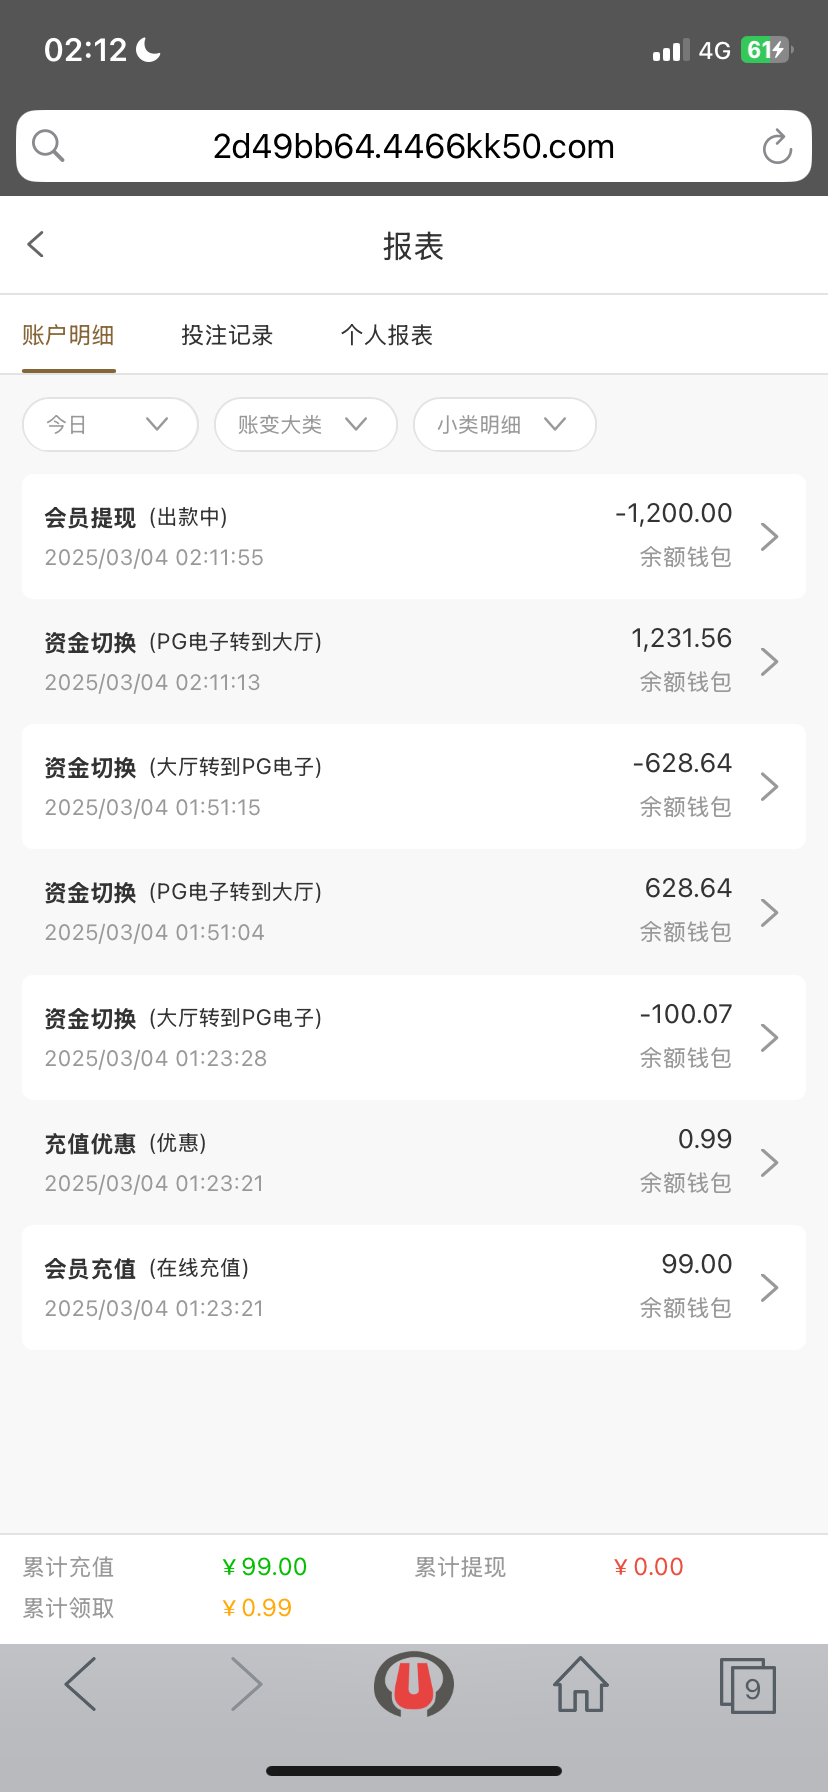Tap the search magnifier icon in address bar
This screenshot has height=1792, width=828.
pos(48,146)
